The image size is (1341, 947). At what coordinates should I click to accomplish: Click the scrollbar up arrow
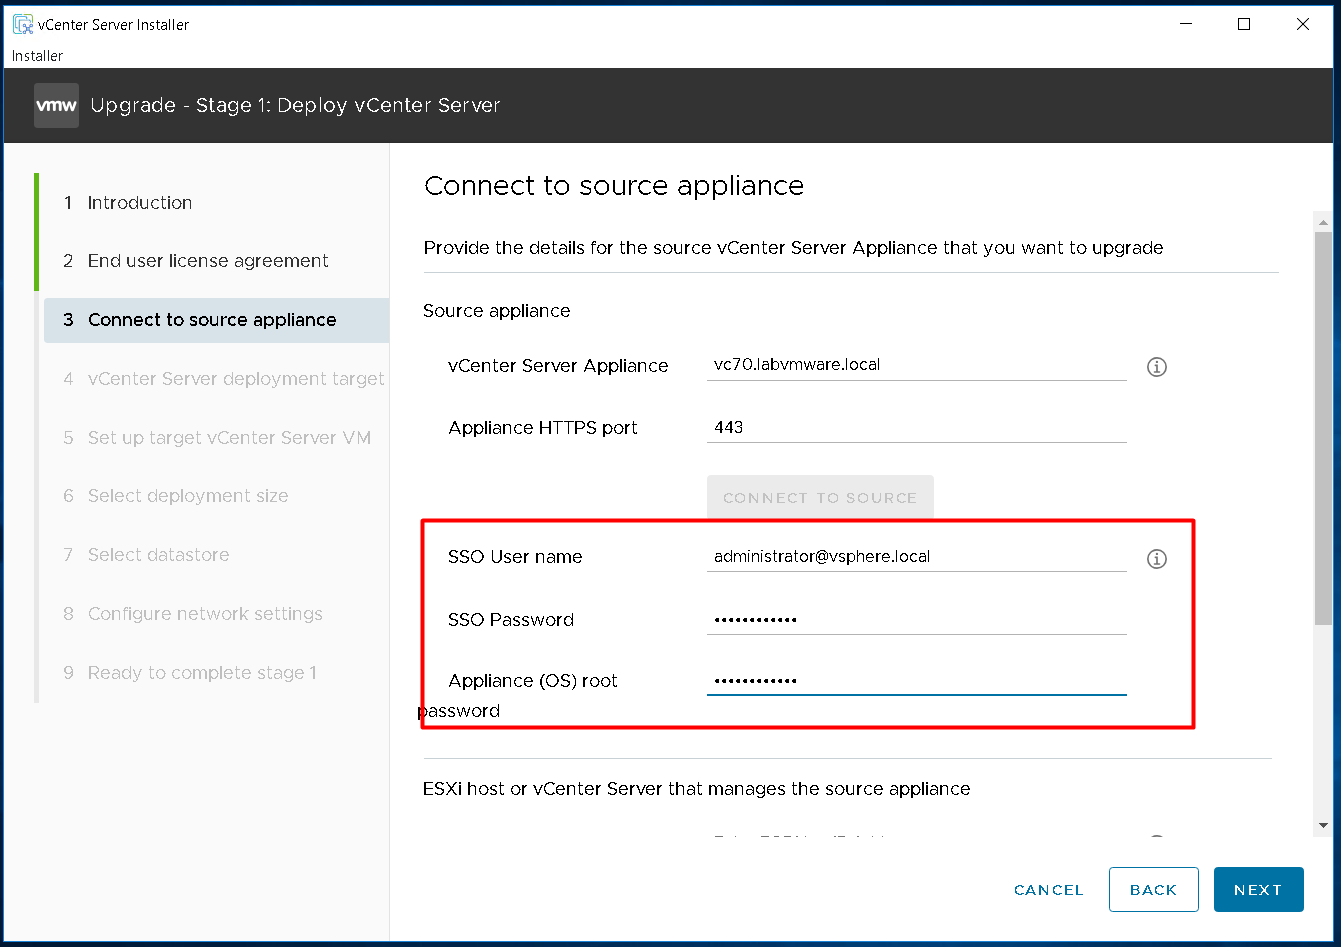pos(1323,221)
